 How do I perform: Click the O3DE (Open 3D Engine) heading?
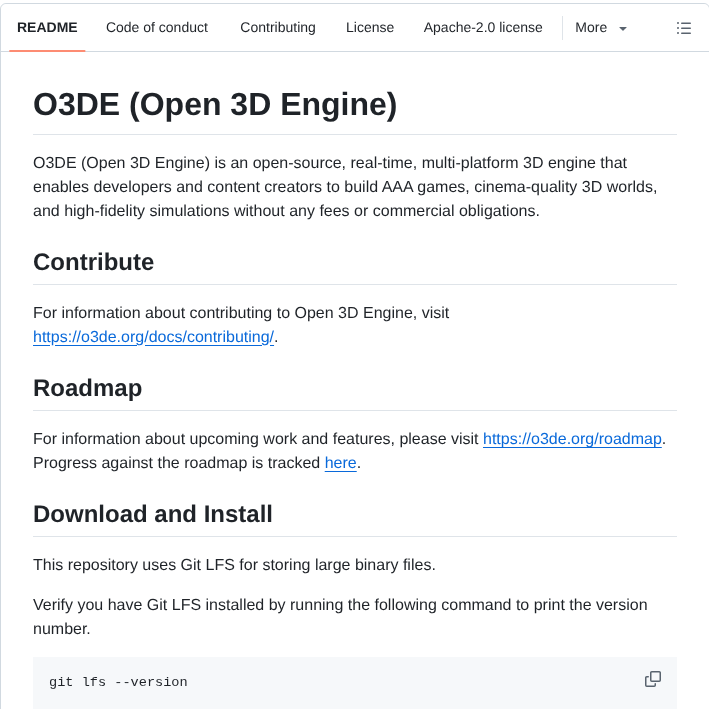[215, 105]
